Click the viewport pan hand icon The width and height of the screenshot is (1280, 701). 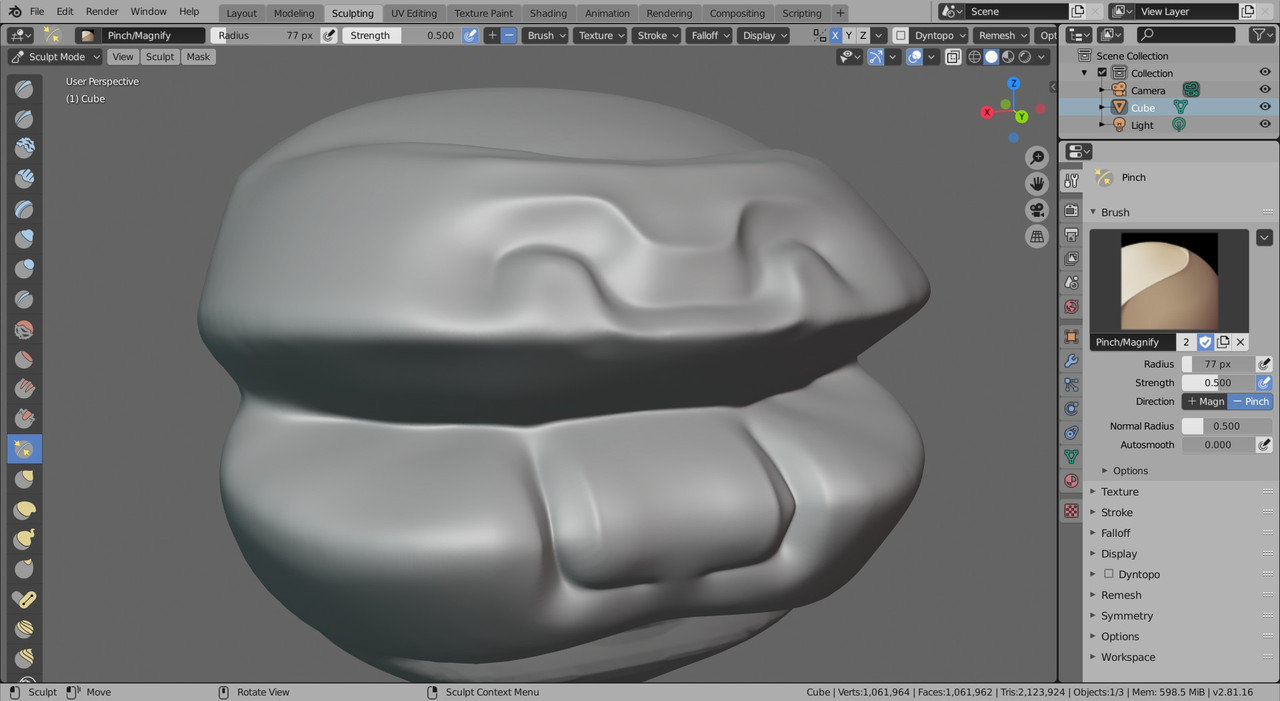[1037, 184]
